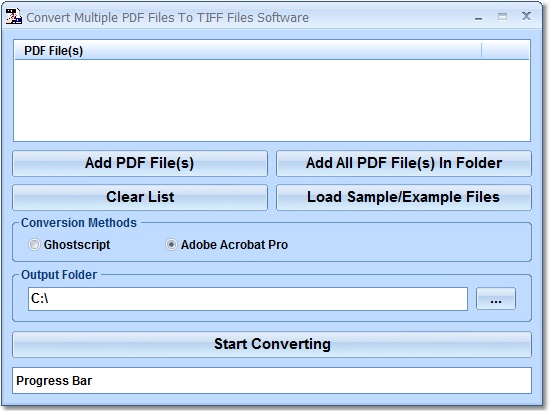
Task: Select the Ghostscript conversion method
Action: click(x=34, y=245)
